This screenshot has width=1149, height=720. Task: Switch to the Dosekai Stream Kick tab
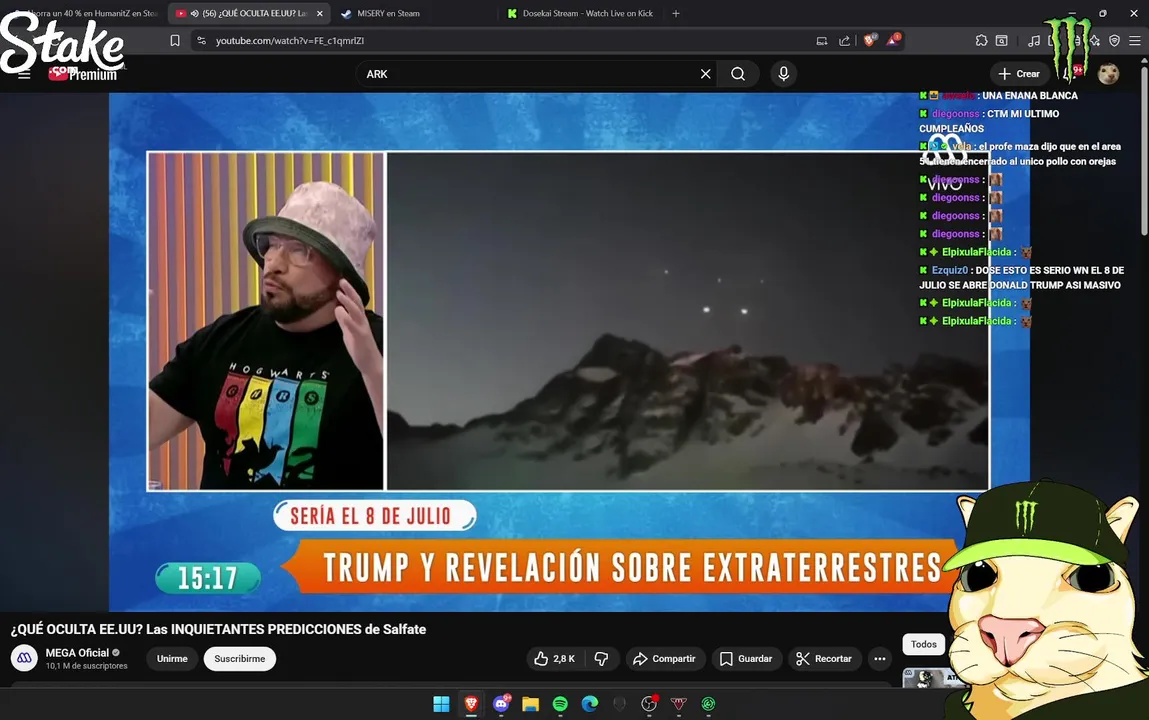[583, 13]
